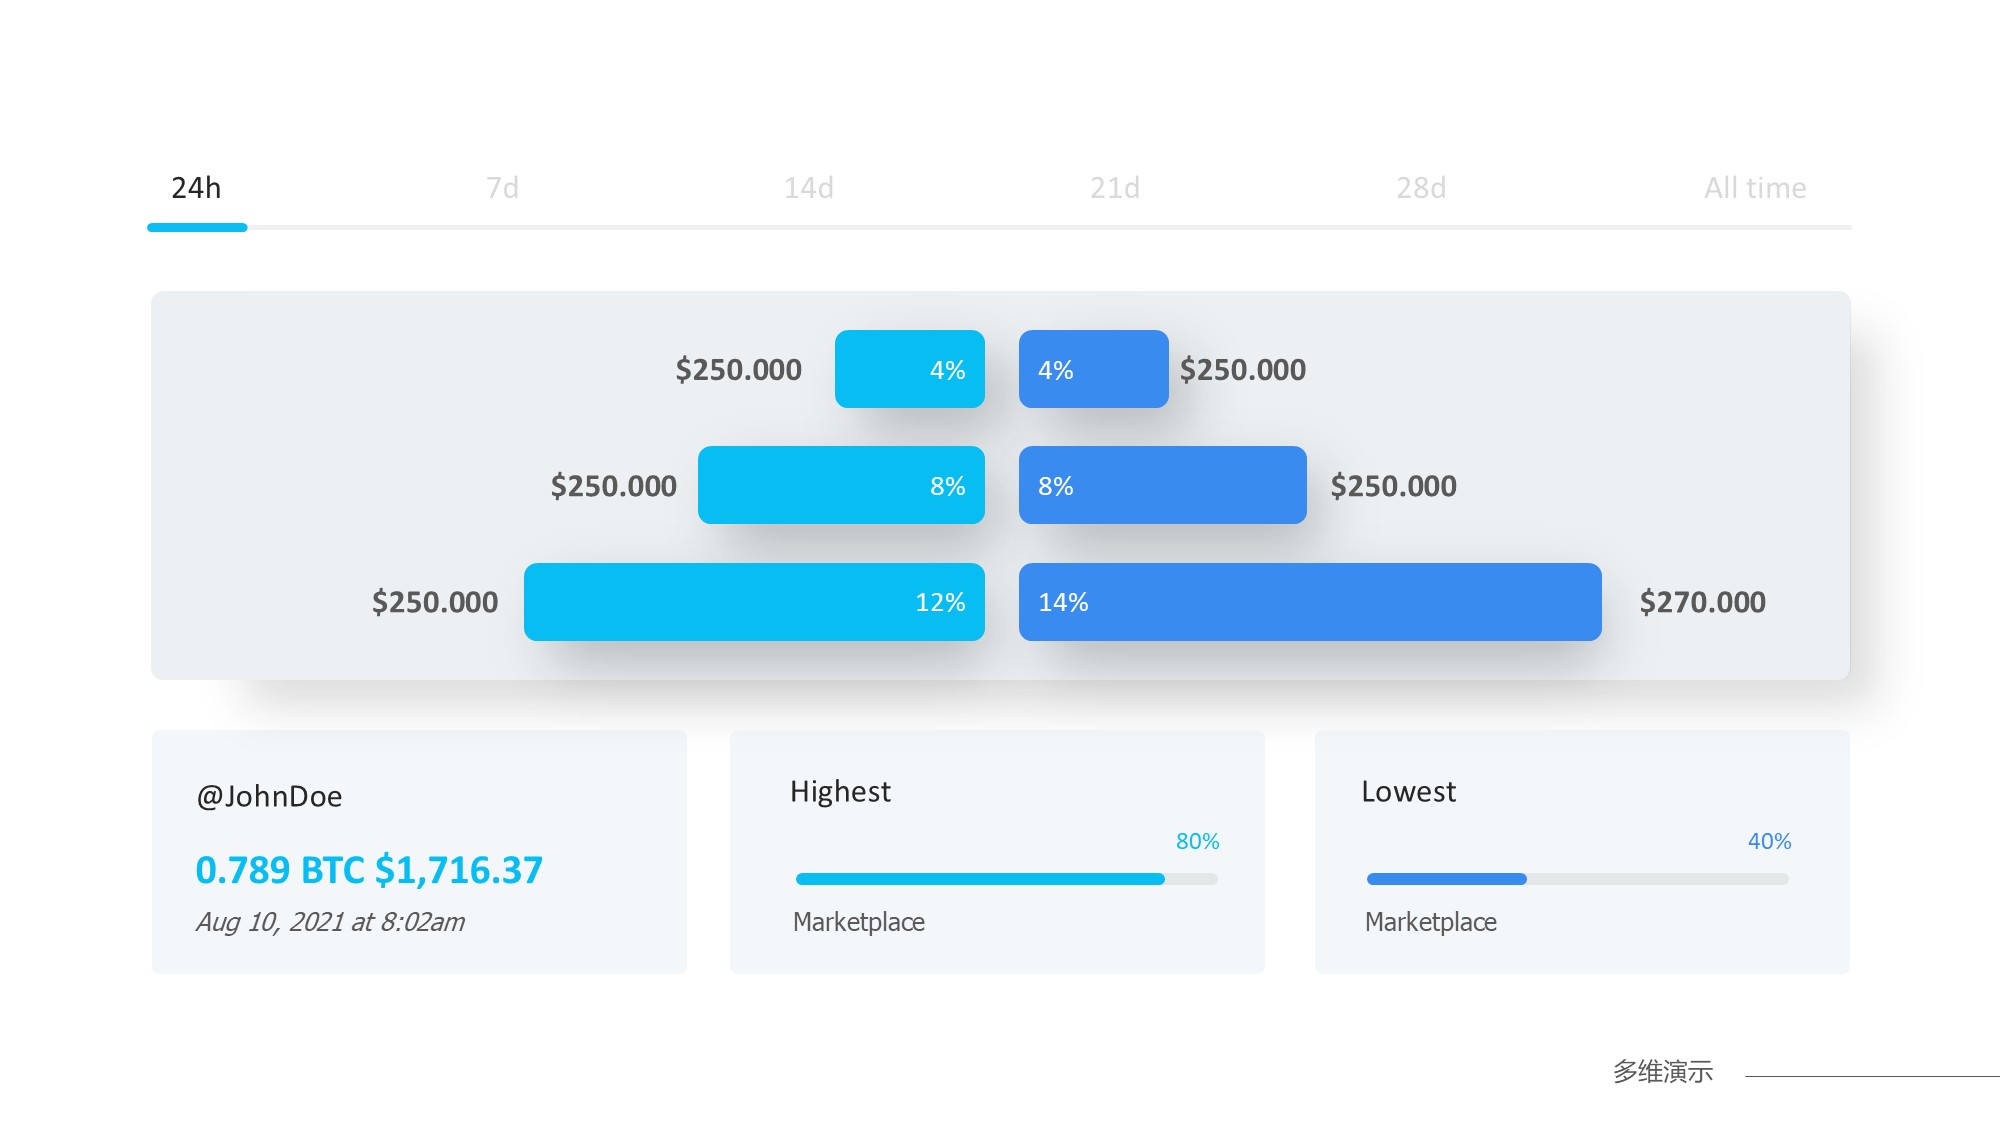The width and height of the screenshot is (2000, 1125).
Task: Select the 24h tab
Action: (196, 188)
